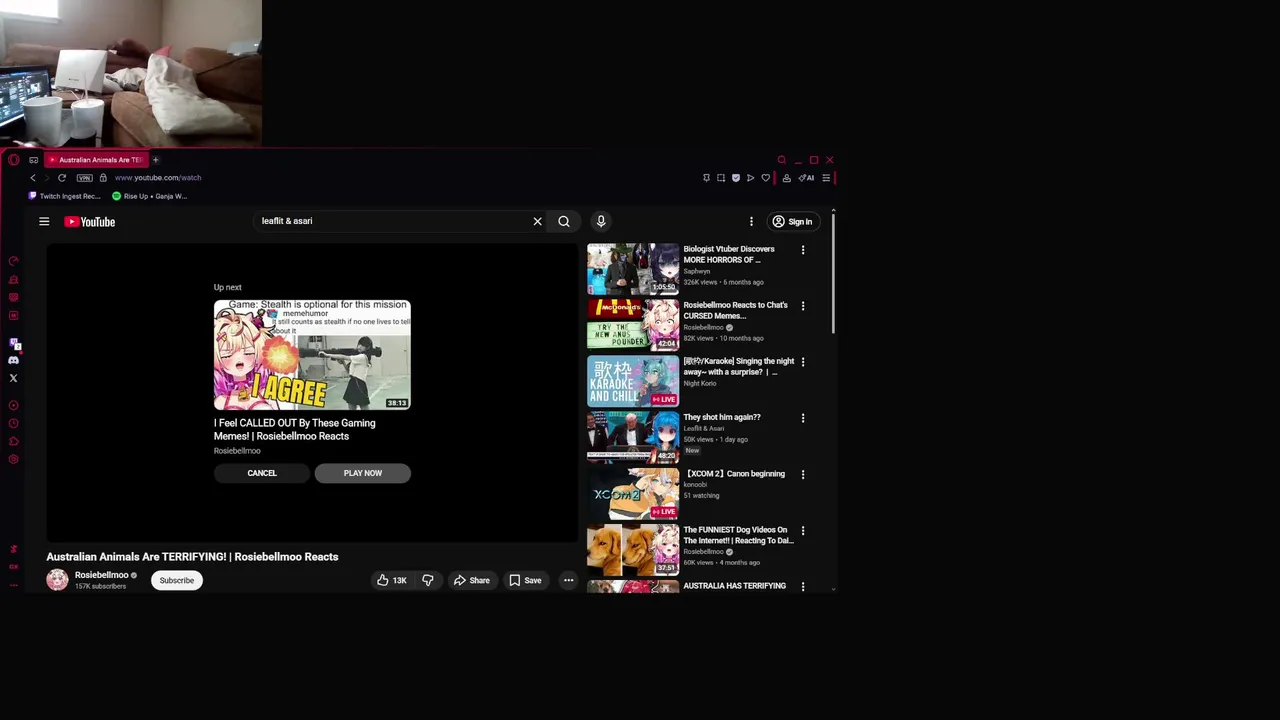
Task: Subscribe to Rosiebellmoo
Action: coord(177,580)
